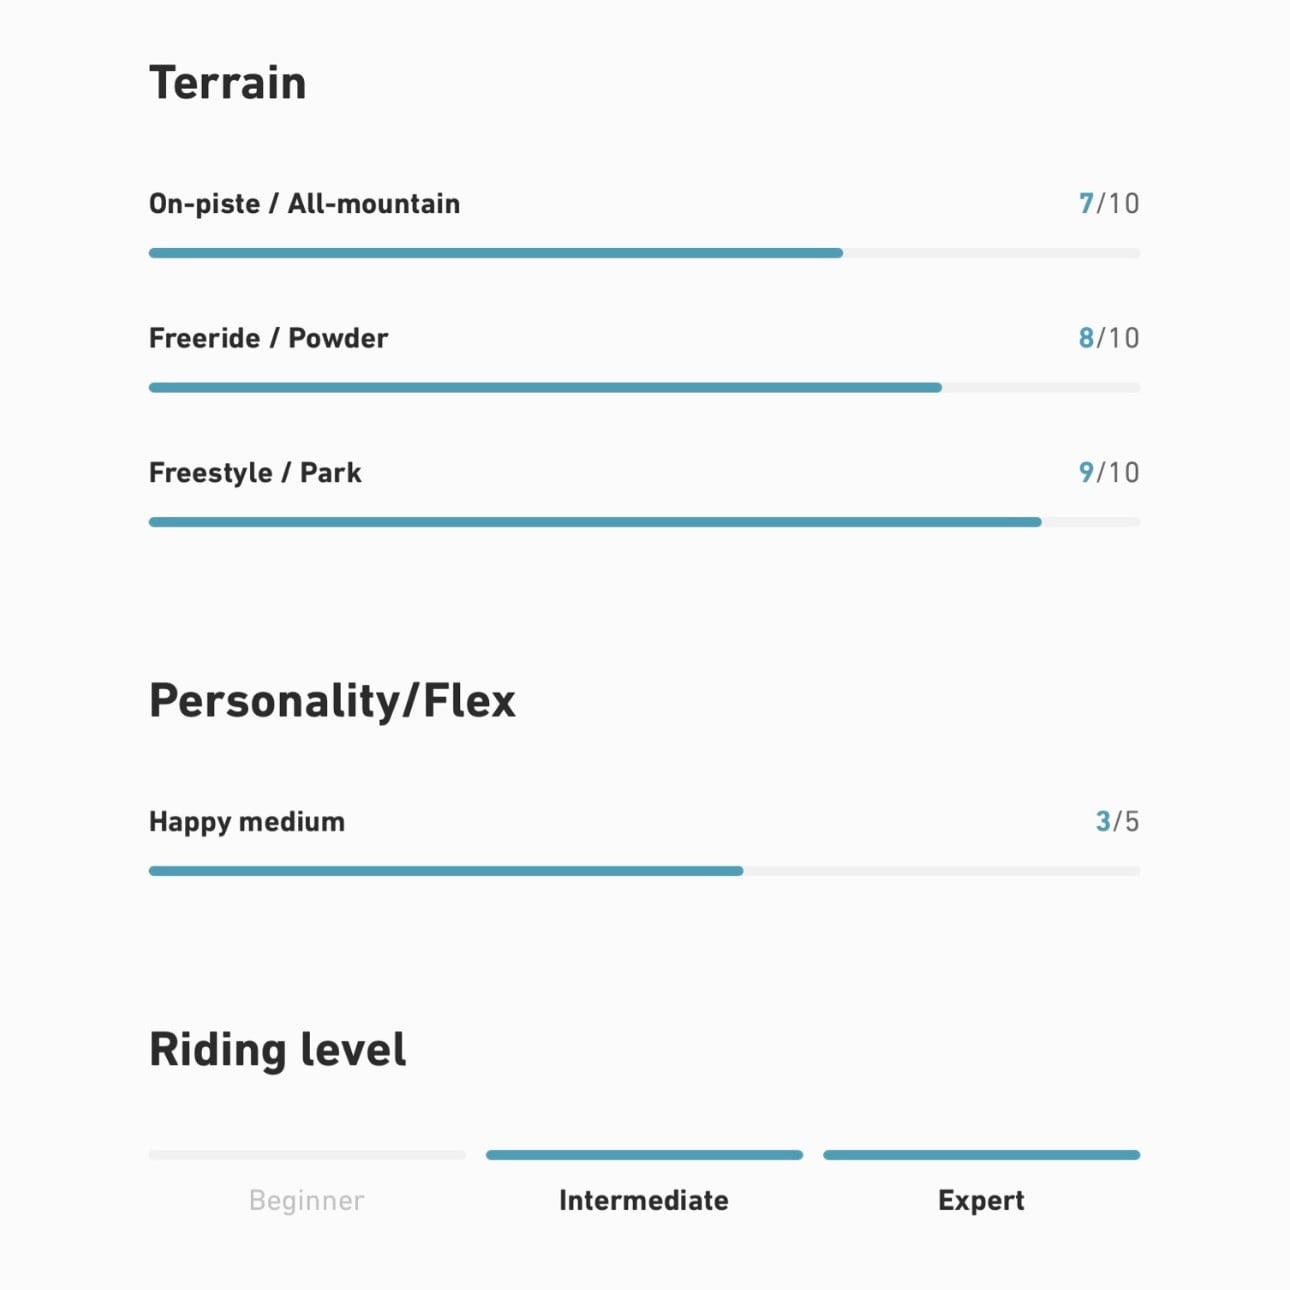Click the 9/10 Freestyle rating value
This screenshot has height=1290, width=1290.
(1108, 472)
